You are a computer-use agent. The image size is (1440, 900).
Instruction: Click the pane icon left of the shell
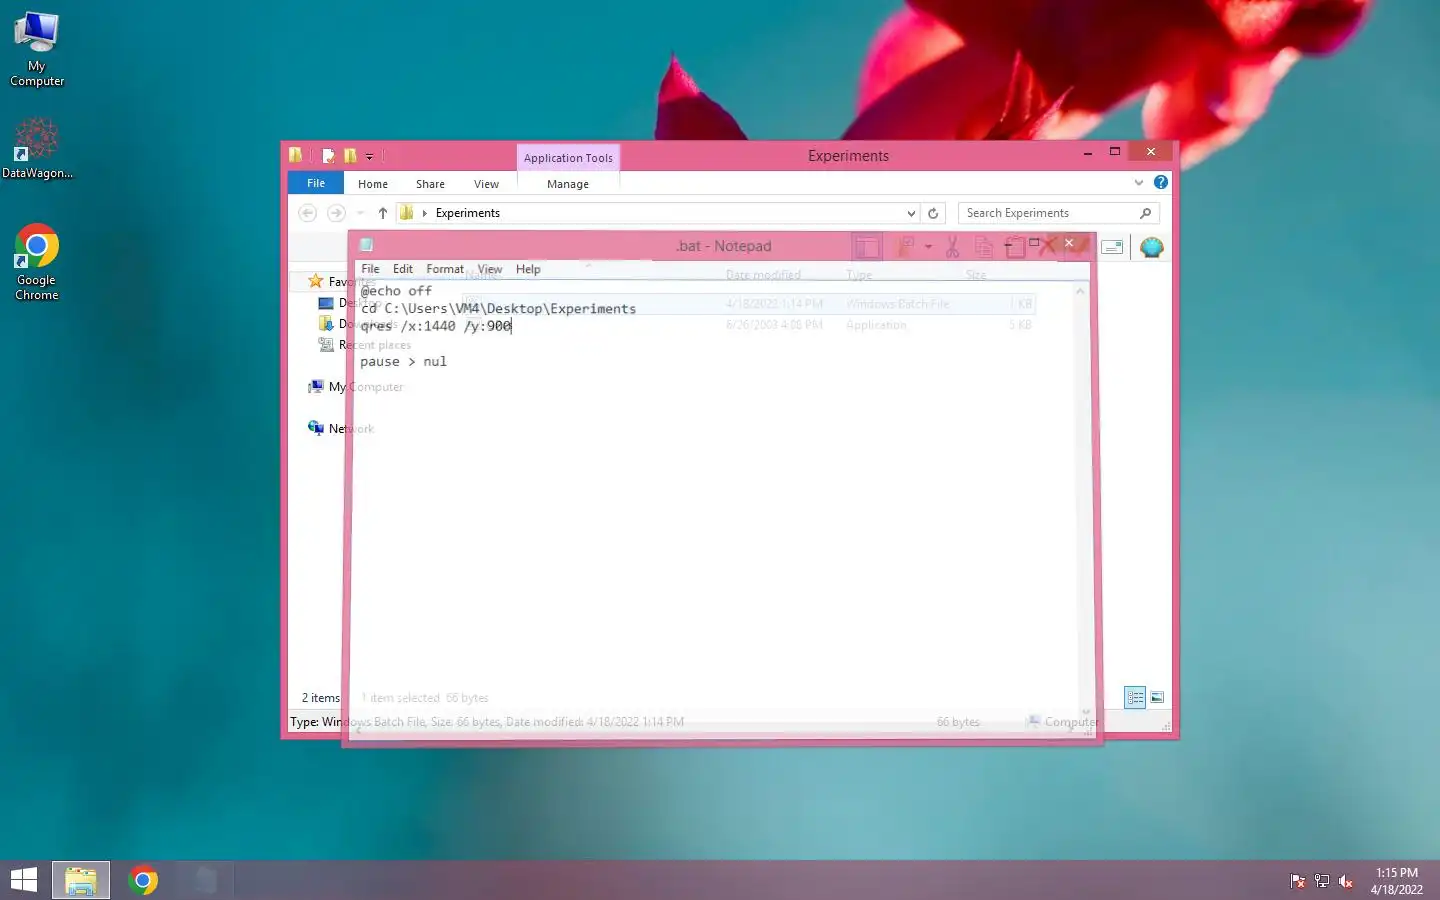pos(1112,247)
